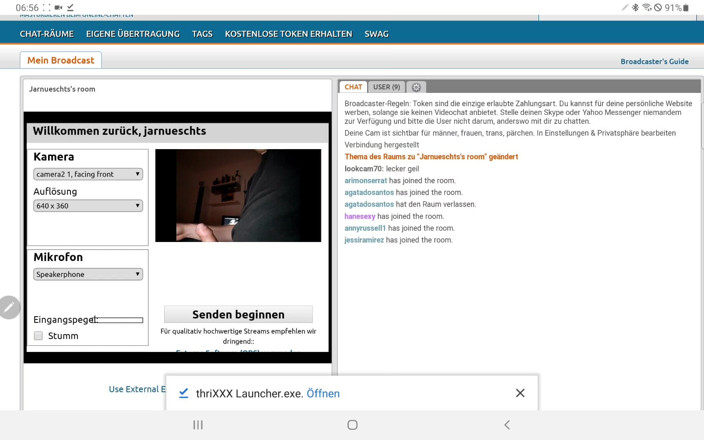This screenshot has width=704, height=440.
Task: Click the Verbindung hergestellt message
Action: [x=382, y=145]
